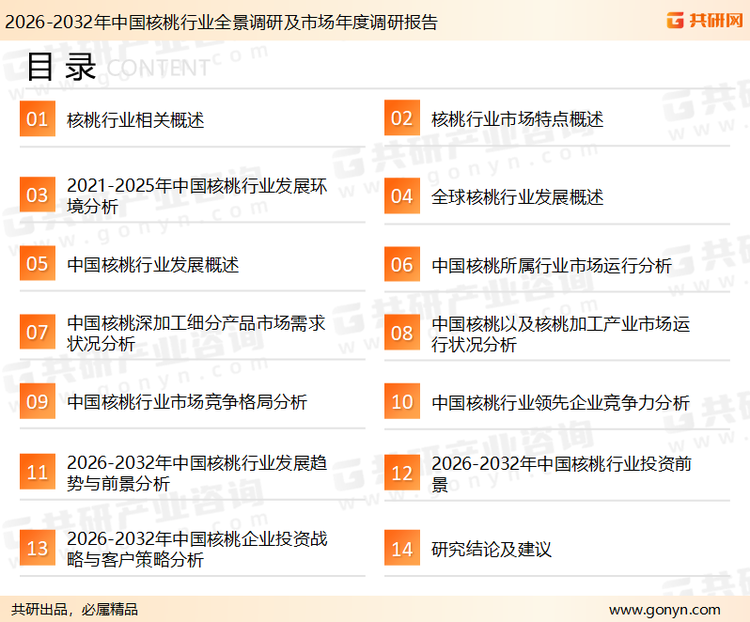Click the 目录 heading
This screenshot has height=622, width=750.
pos(61,67)
